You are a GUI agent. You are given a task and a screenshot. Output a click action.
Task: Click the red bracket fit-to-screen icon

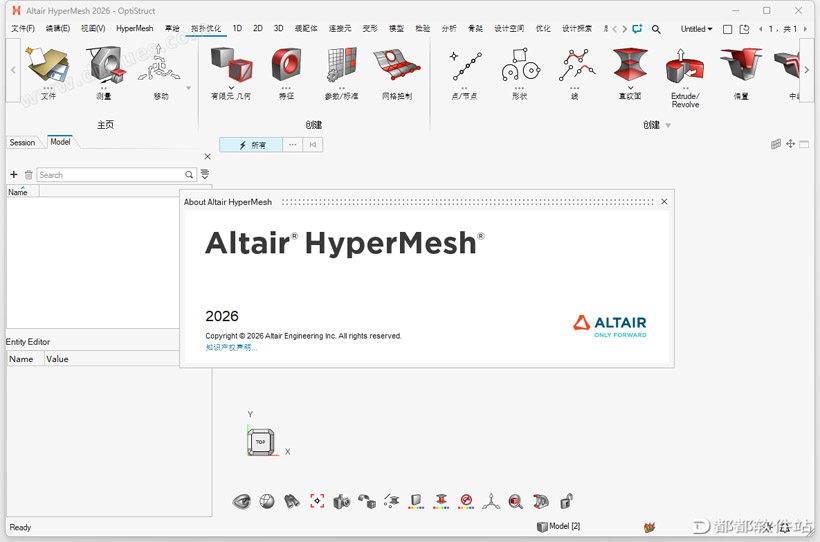(x=317, y=501)
